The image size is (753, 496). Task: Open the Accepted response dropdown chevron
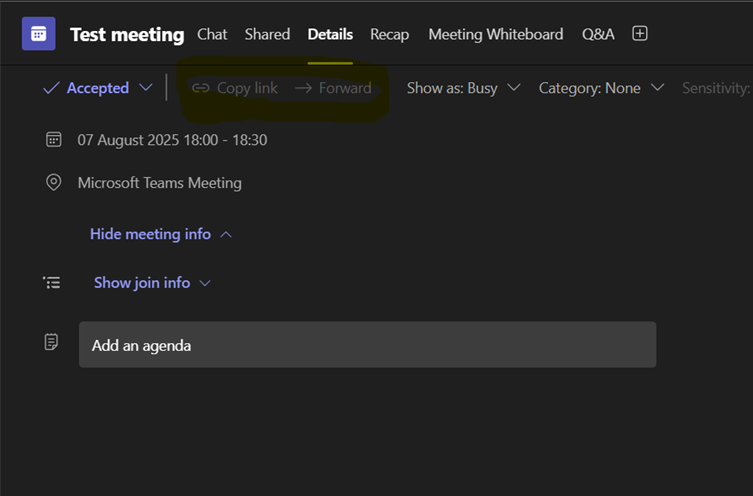pos(146,88)
